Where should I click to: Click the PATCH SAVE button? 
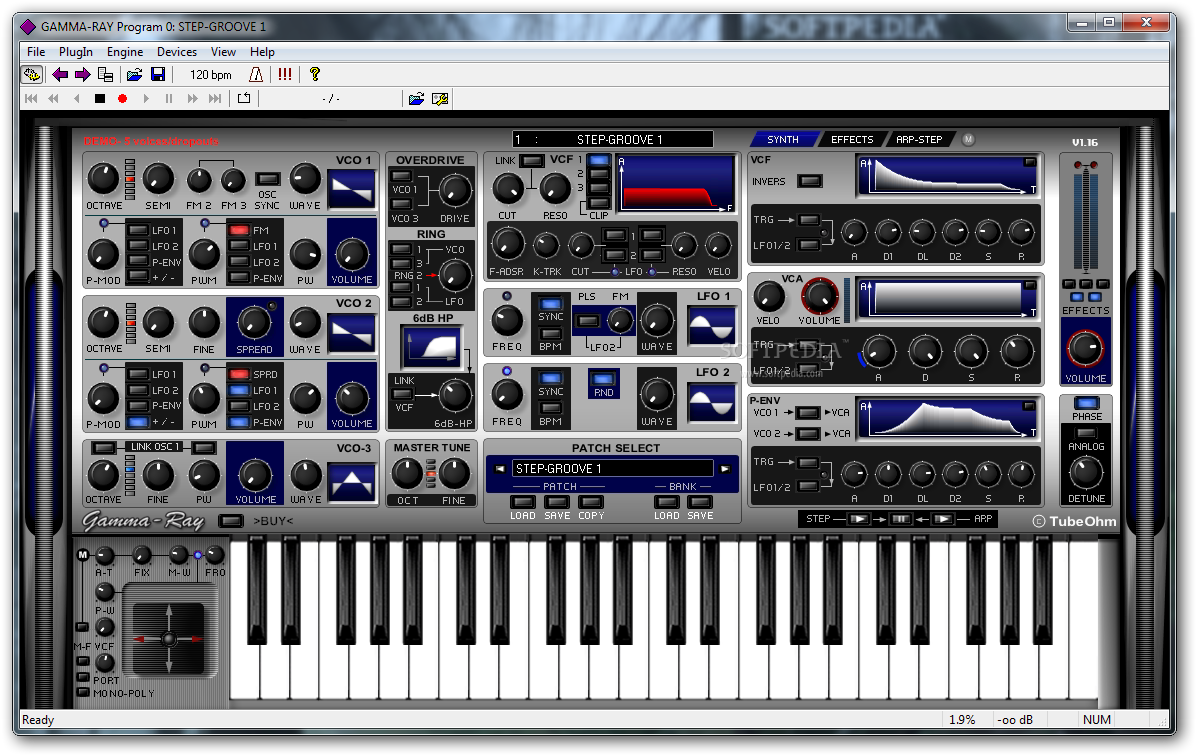557,502
